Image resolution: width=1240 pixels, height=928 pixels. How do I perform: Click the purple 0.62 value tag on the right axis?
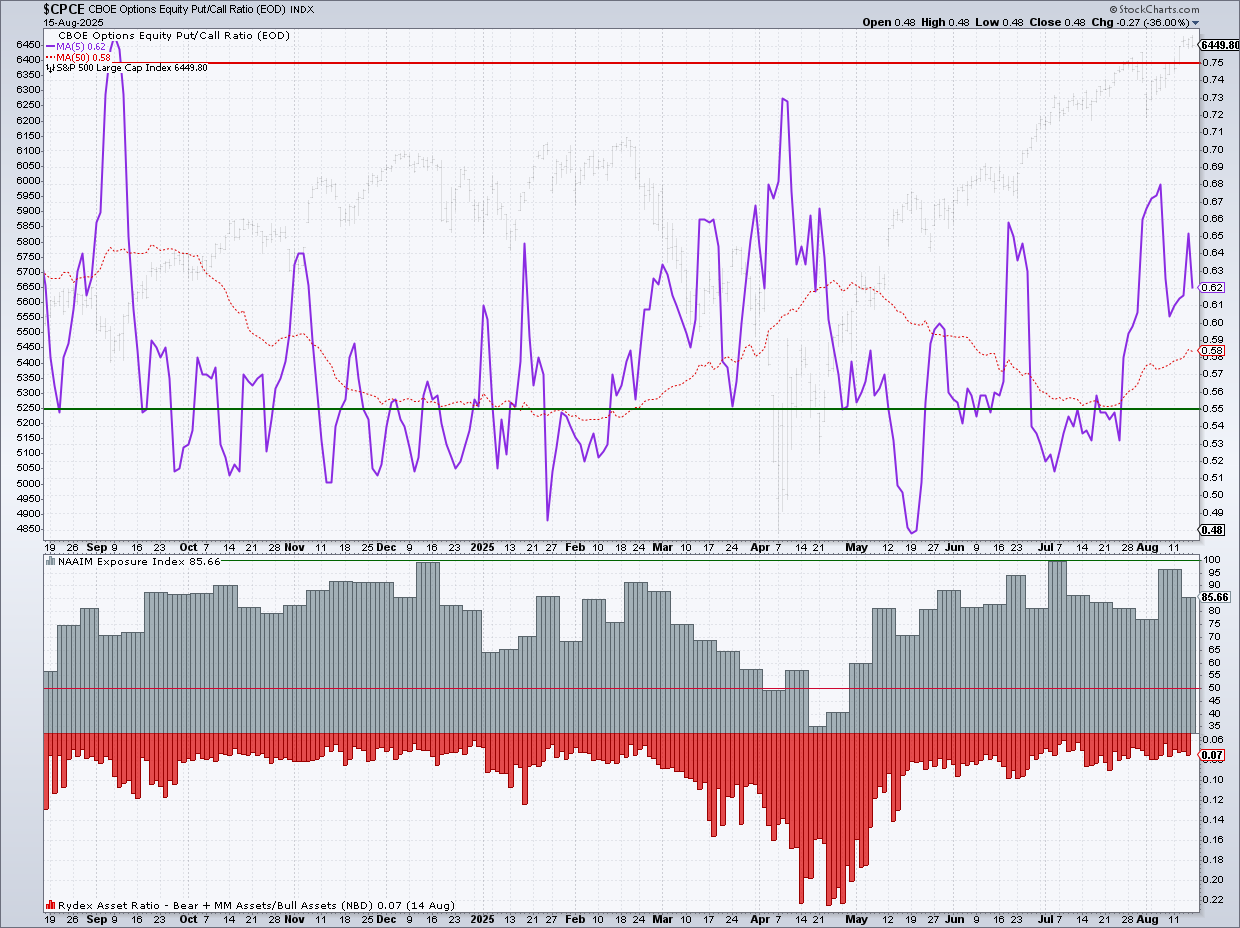point(1212,287)
